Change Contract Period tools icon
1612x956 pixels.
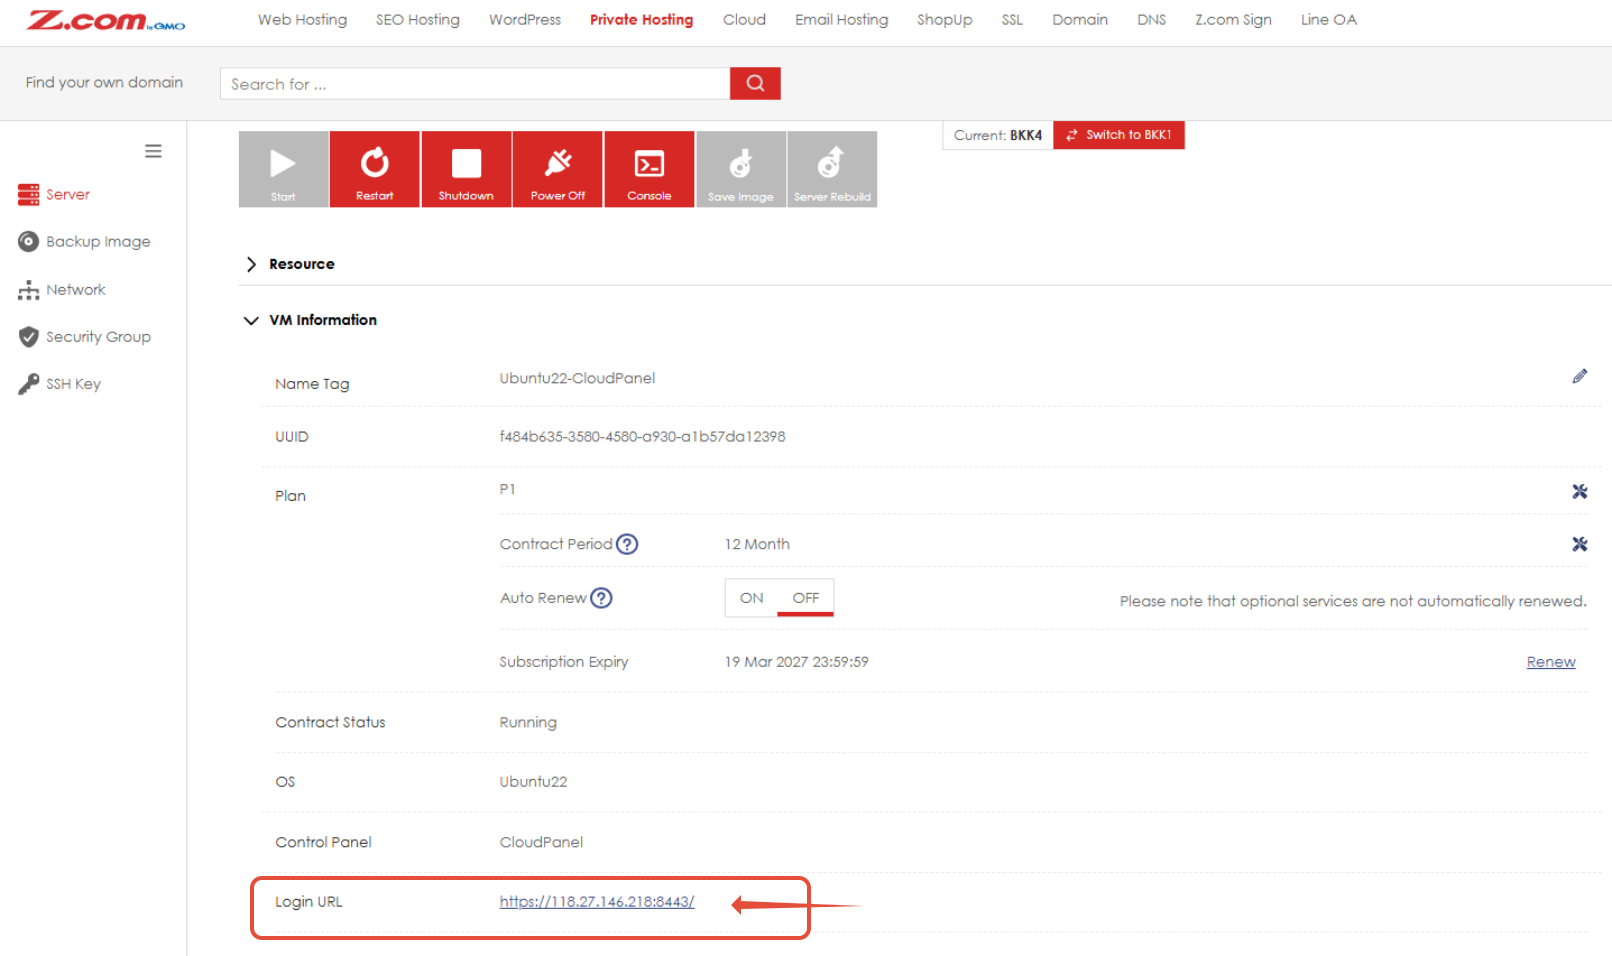1580,544
